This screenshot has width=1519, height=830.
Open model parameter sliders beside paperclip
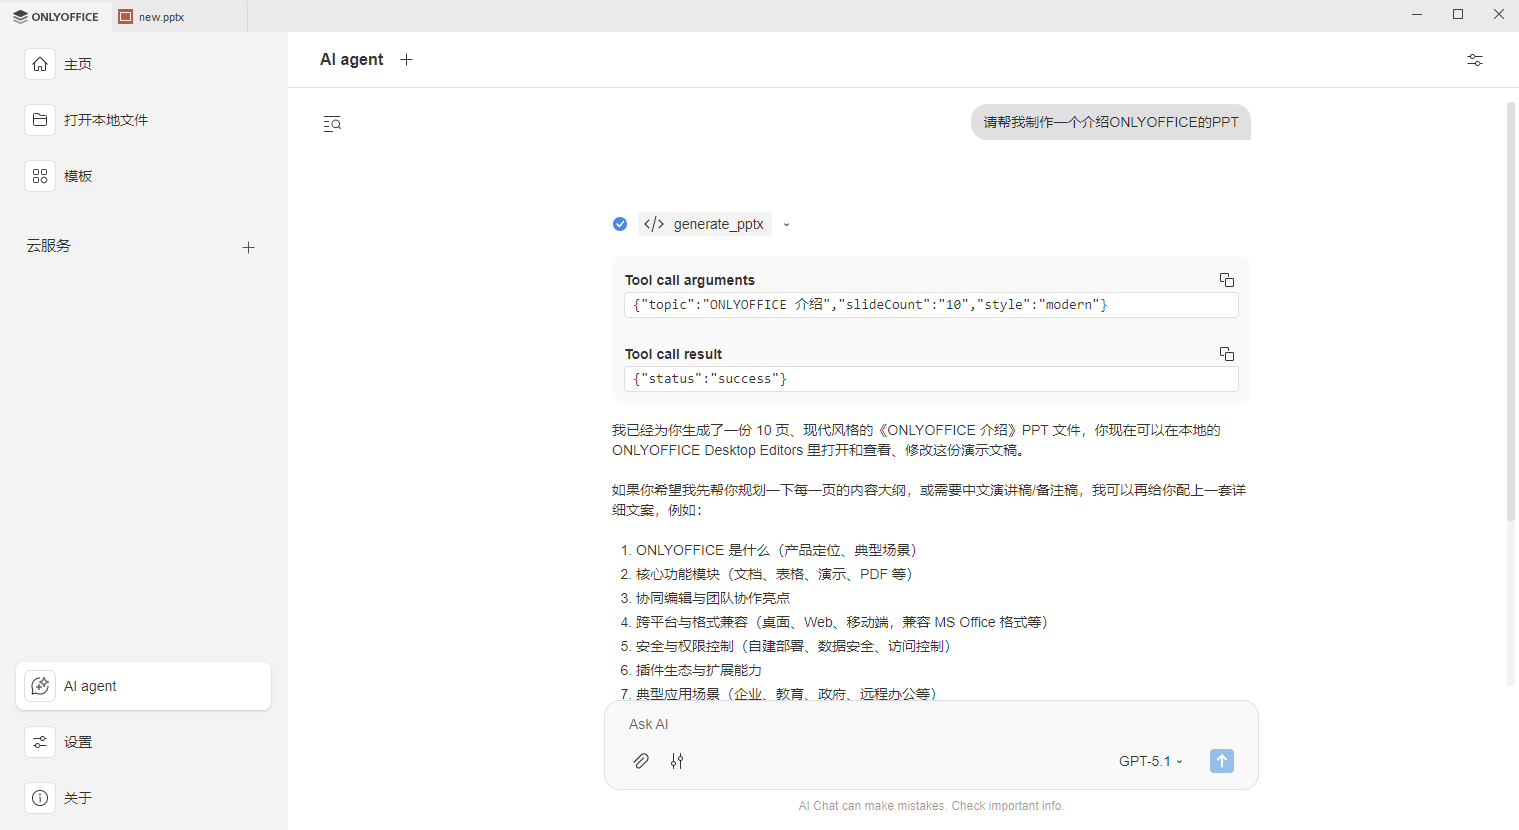677,761
